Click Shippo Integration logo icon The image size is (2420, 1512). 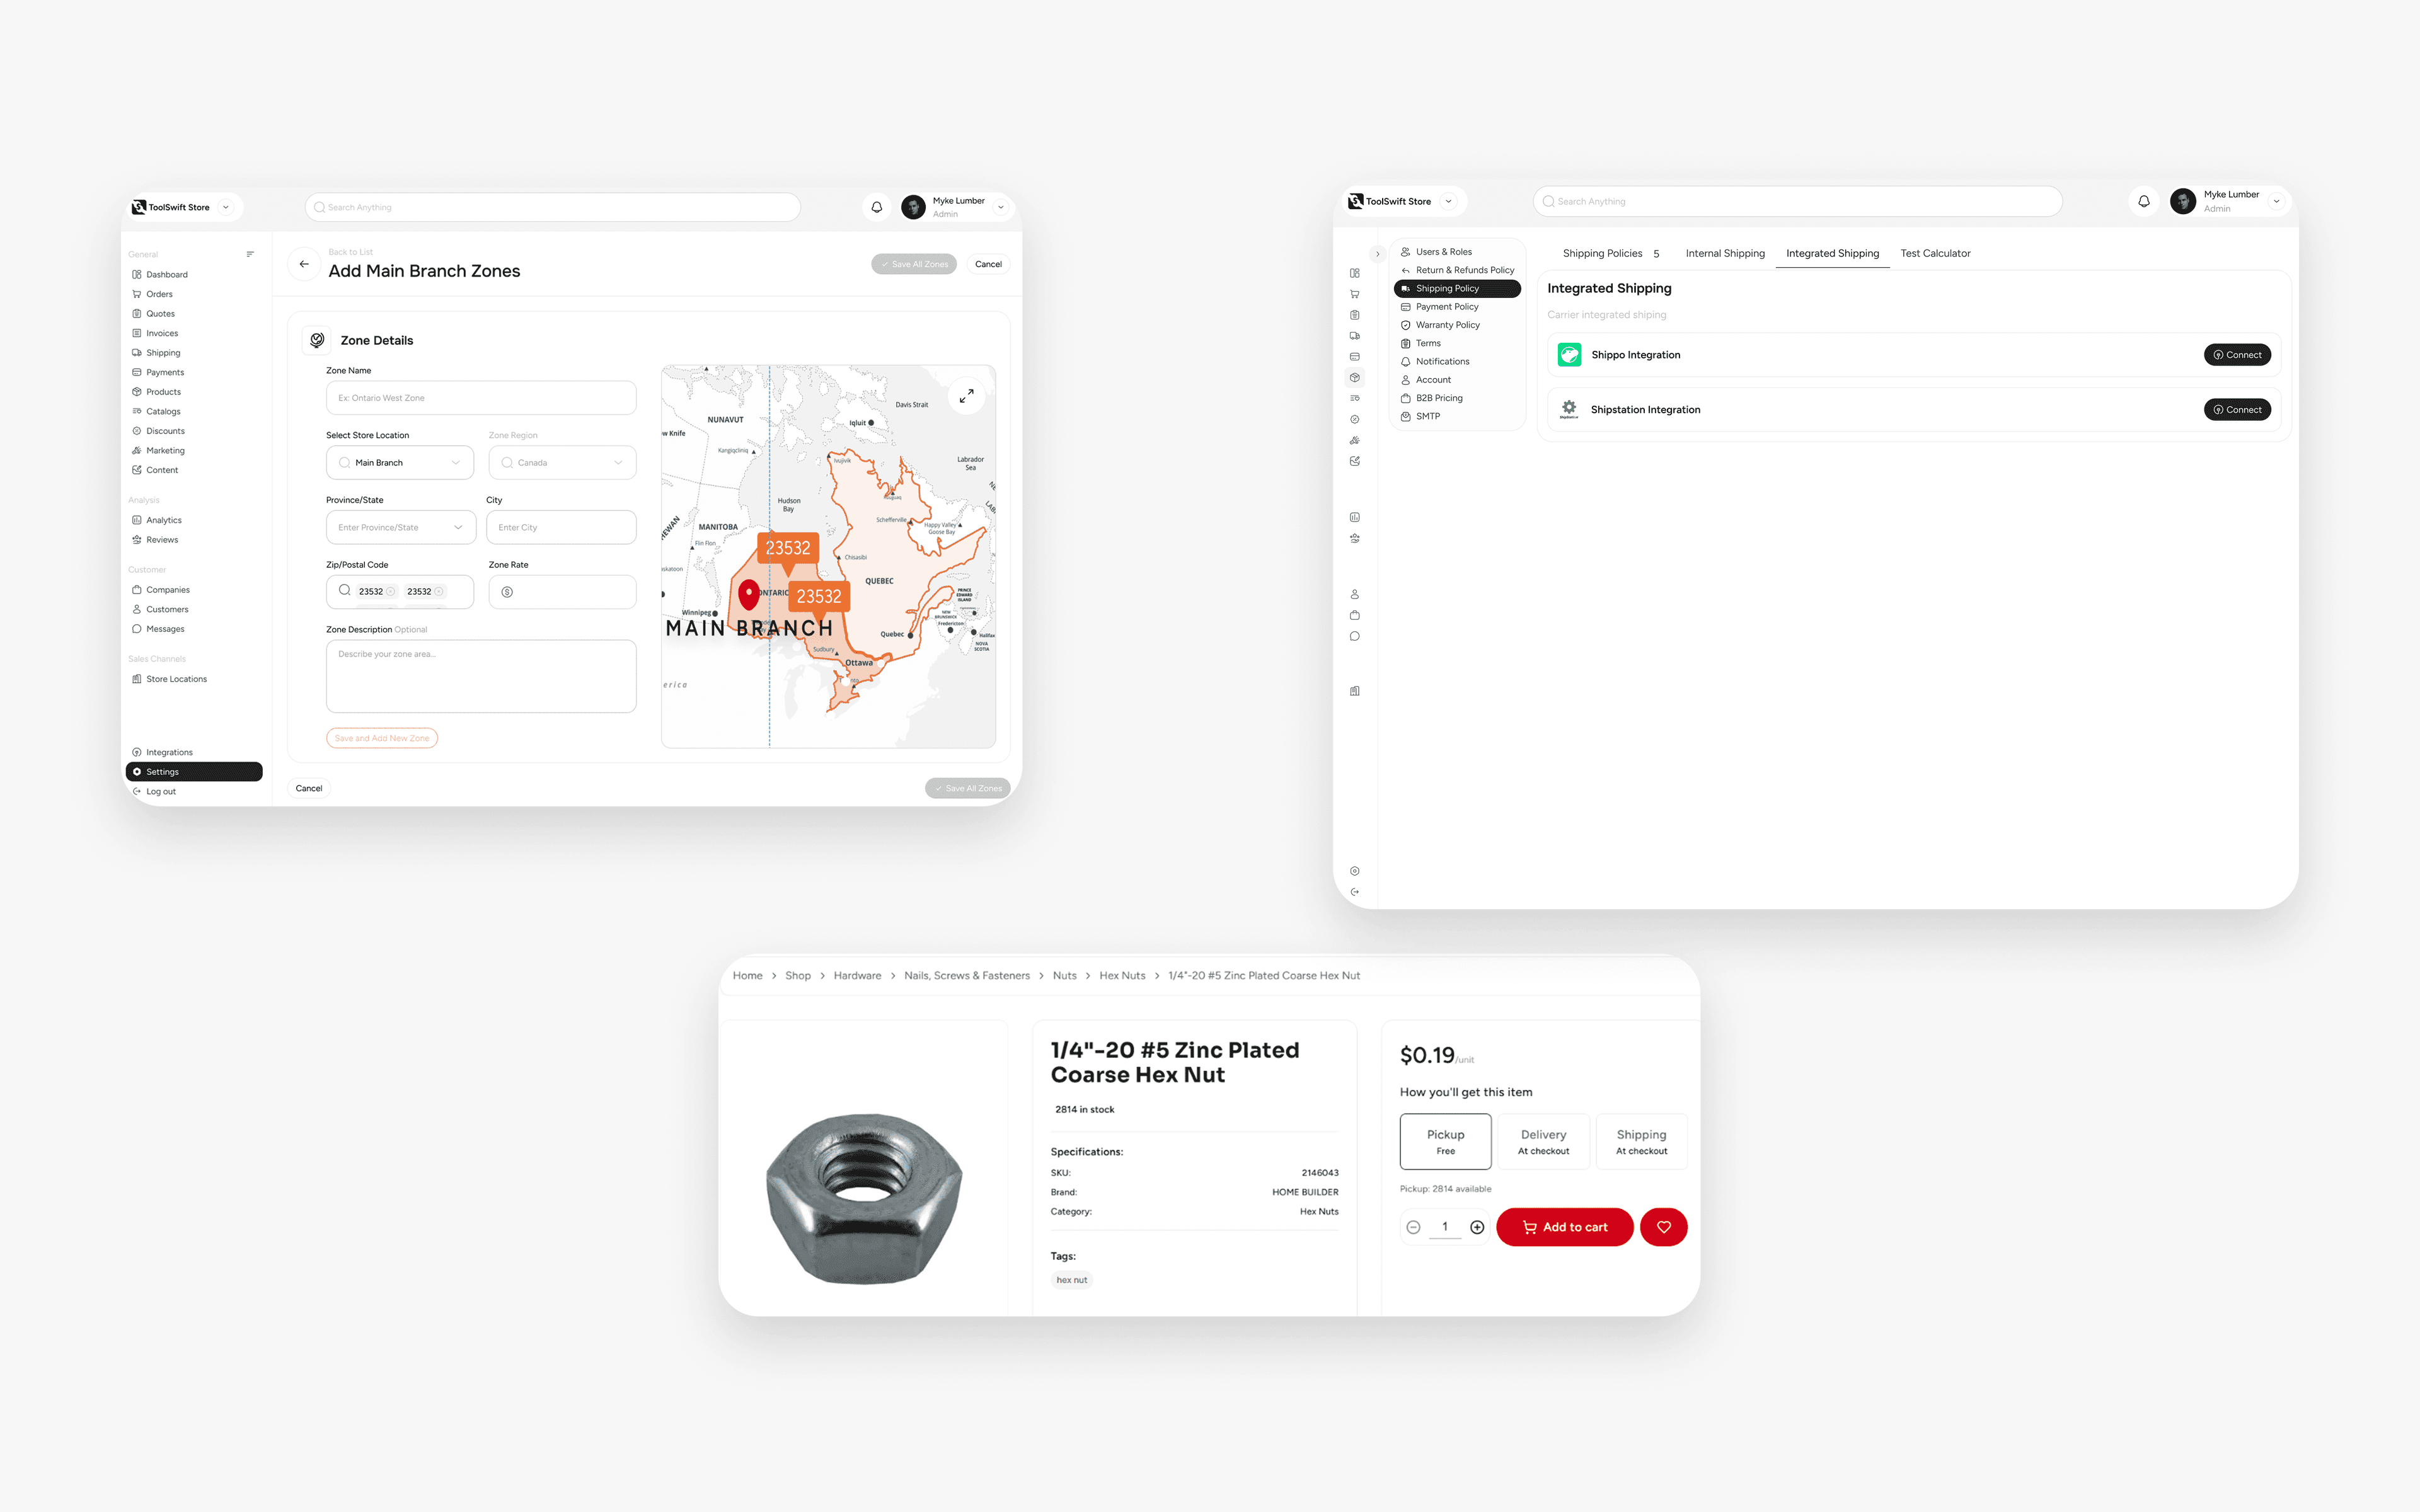pyautogui.click(x=1569, y=355)
